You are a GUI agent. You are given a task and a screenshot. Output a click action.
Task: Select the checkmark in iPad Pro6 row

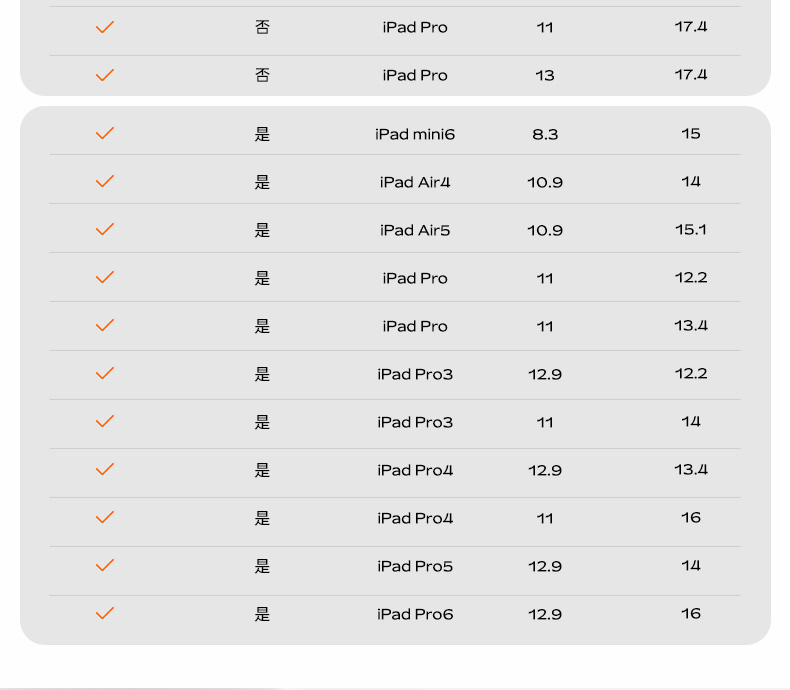click(x=105, y=613)
